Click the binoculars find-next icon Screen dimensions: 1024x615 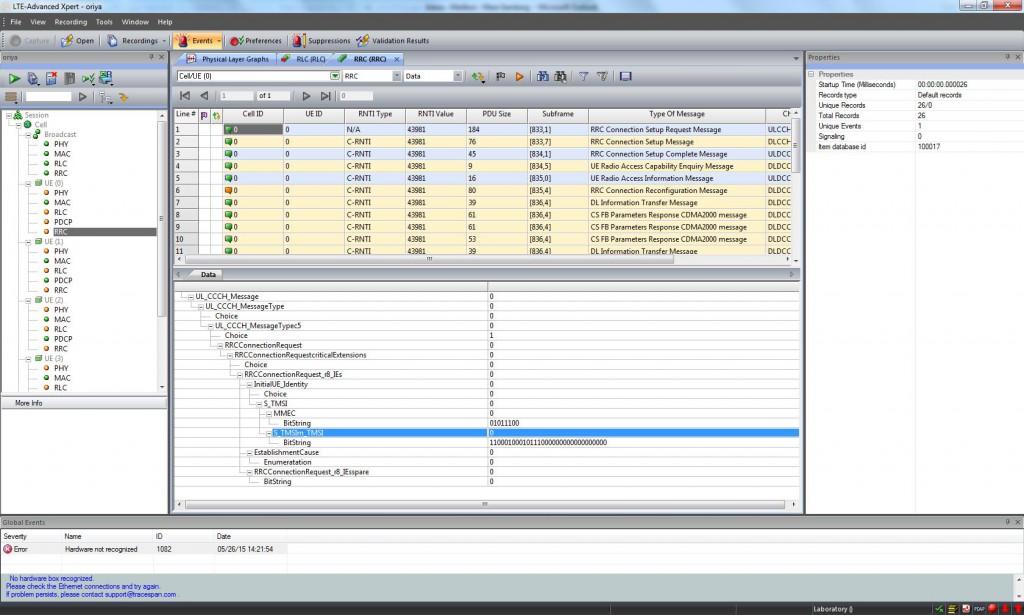(x=560, y=76)
